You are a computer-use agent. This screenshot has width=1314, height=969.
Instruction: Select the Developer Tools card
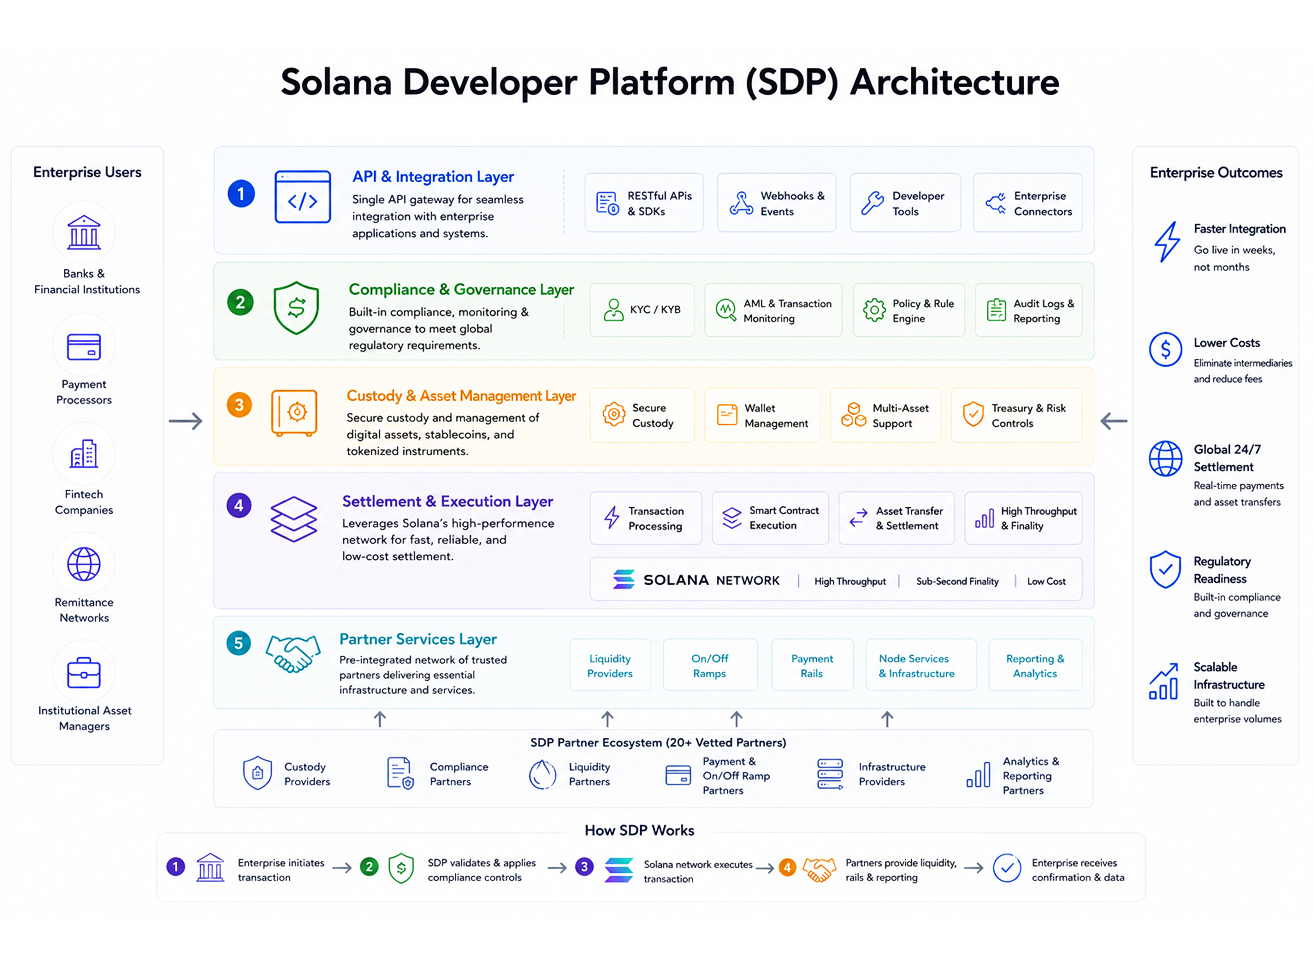(905, 203)
